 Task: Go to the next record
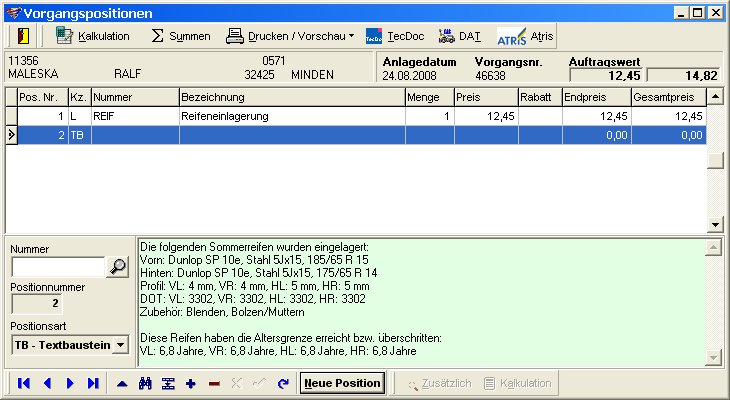[x=70, y=383]
